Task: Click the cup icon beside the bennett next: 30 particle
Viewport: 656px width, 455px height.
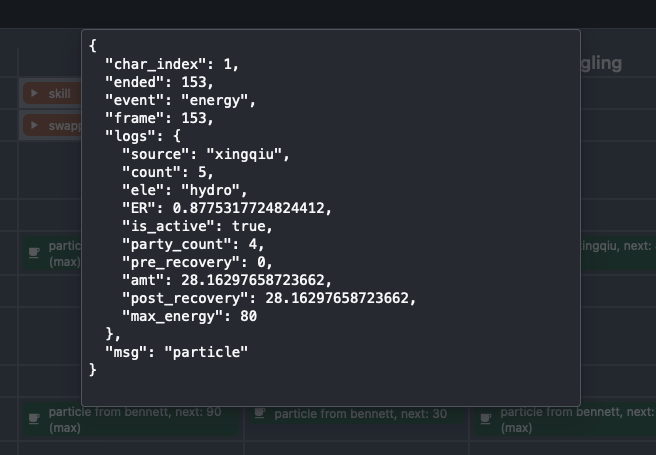Action: [260, 413]
